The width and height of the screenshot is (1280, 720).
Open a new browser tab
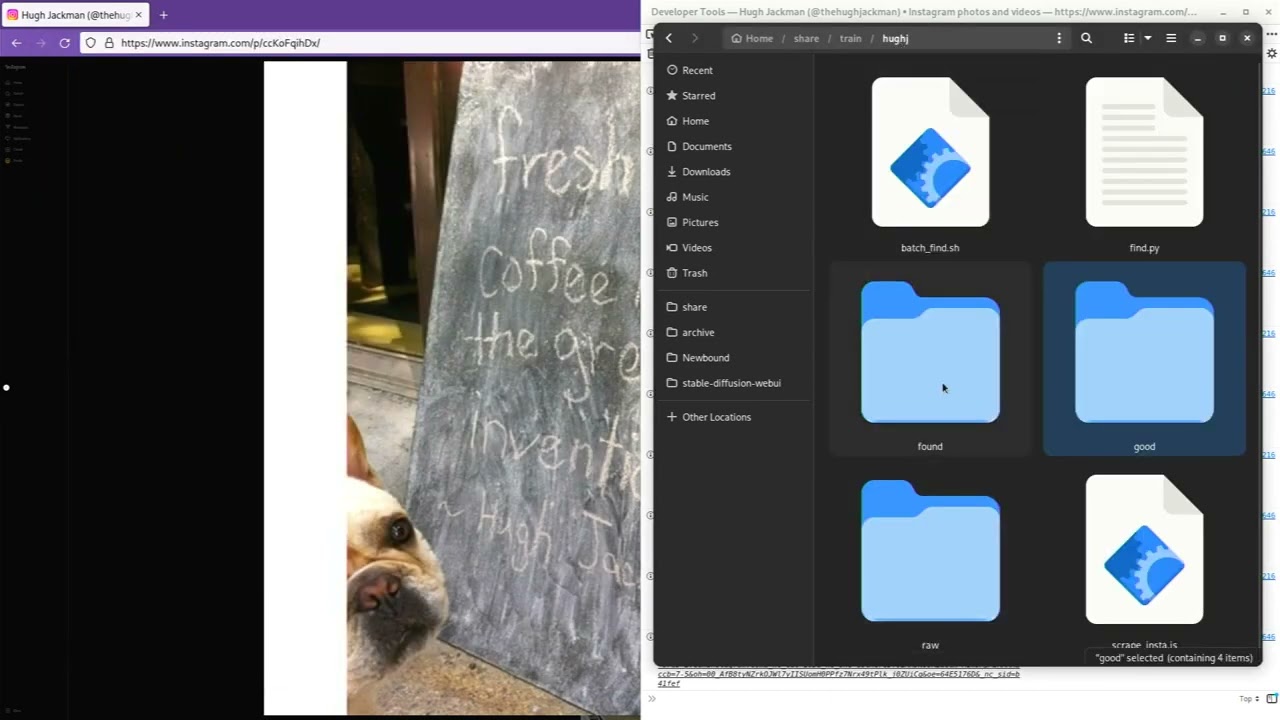[163, 15]
